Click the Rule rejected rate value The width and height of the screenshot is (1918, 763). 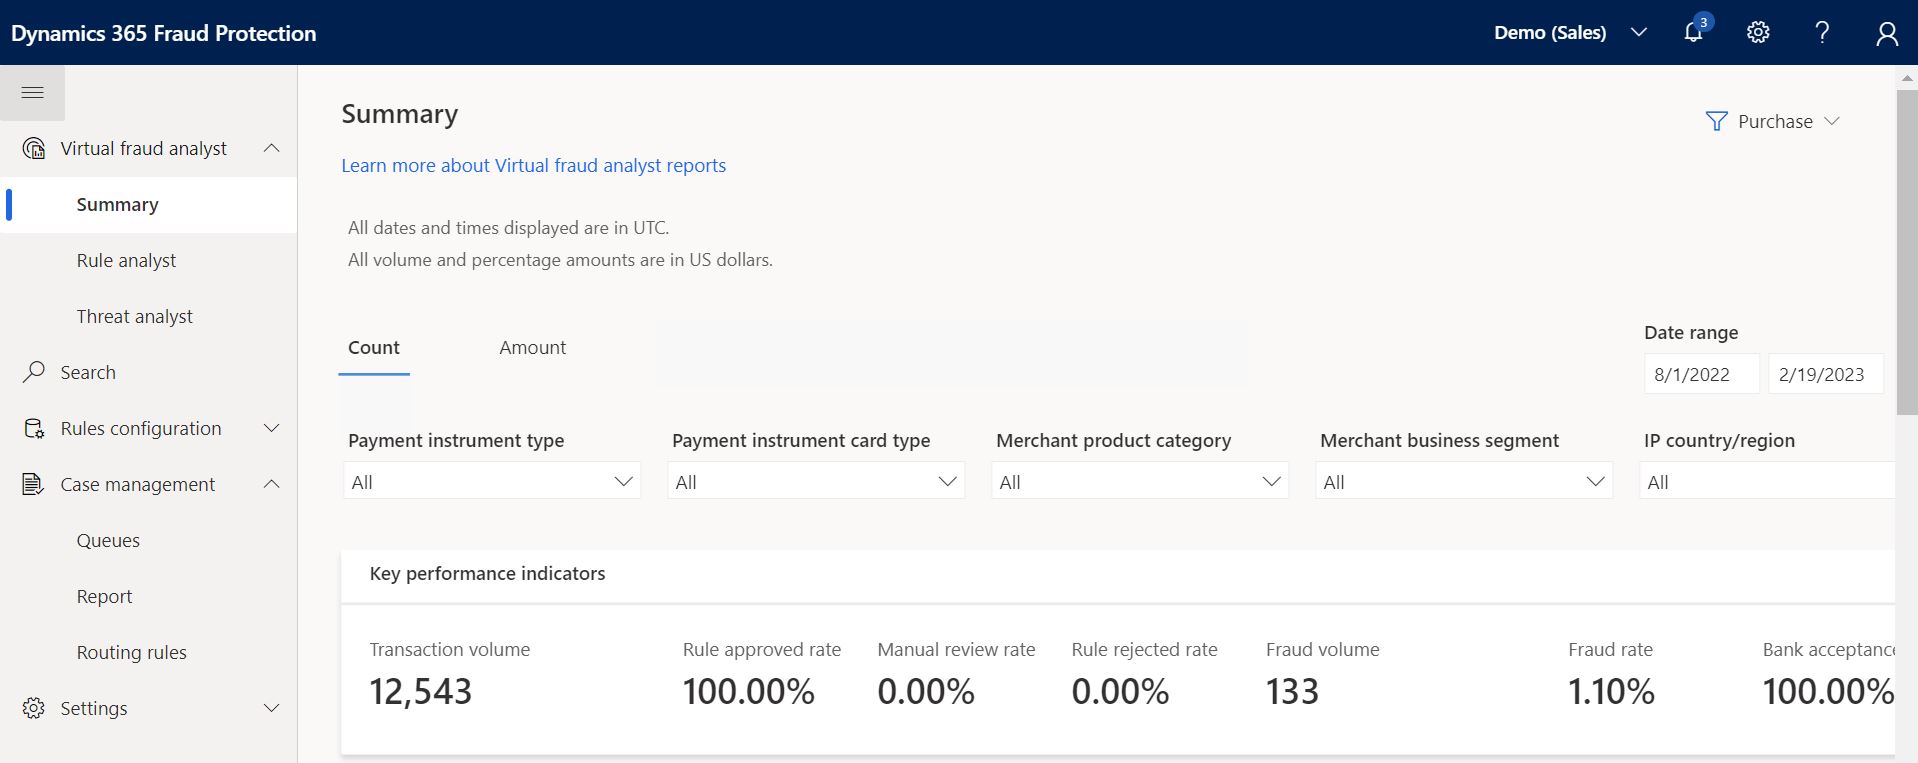click(1120, 692)
